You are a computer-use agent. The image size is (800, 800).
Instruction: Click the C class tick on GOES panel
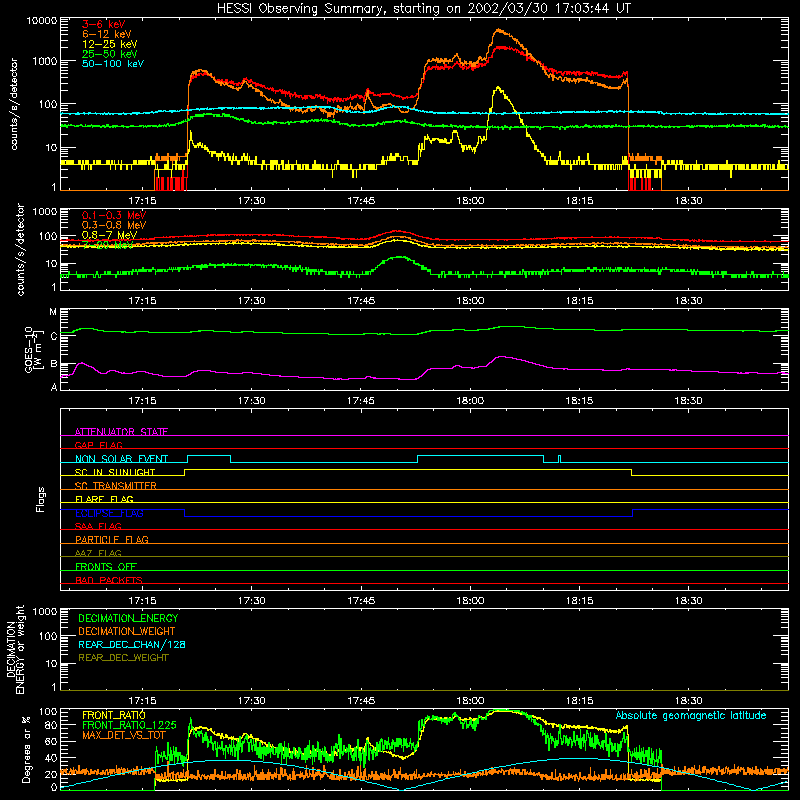click(x=54, y=336)
